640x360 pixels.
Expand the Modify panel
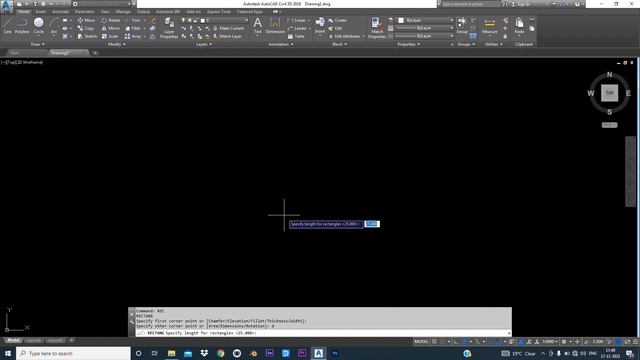[x=116, y=44]
